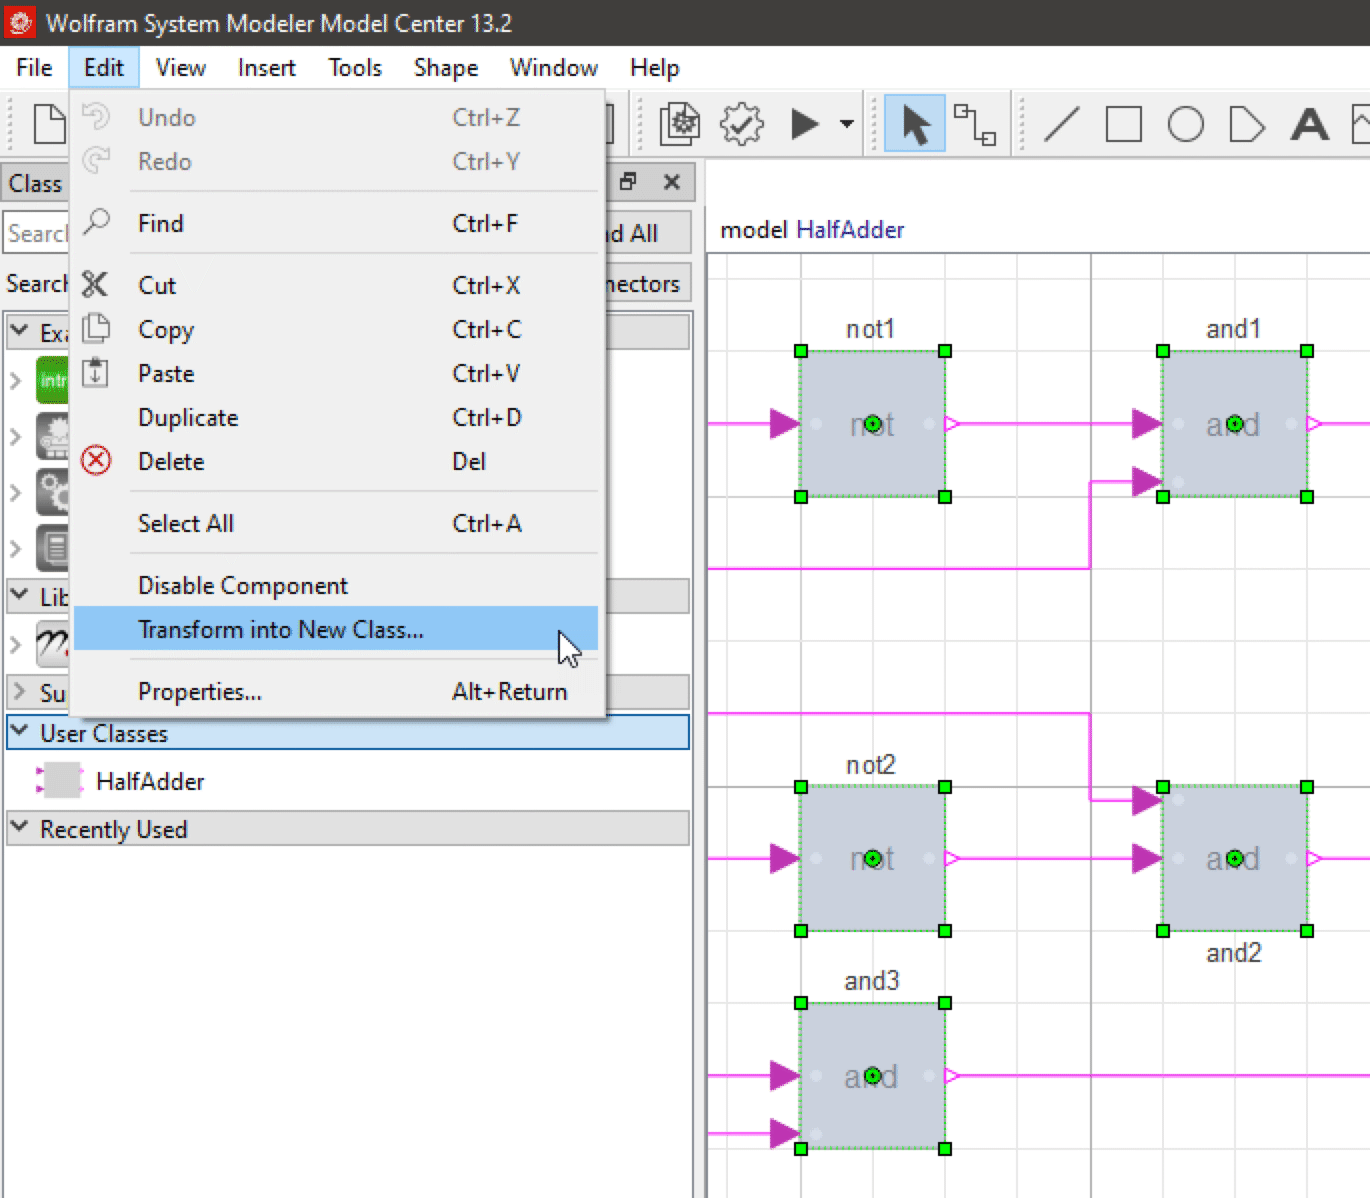Viewport: 1371px width, 1199px height.
Task: Select the and3 component block
Action: [x=872, y=1076]
